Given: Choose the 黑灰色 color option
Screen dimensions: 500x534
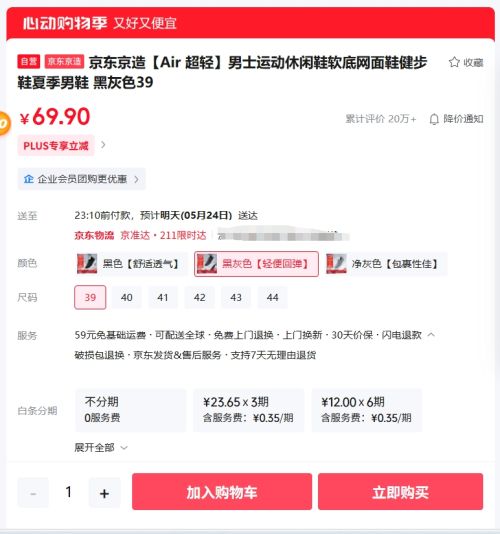Looking at the screenshot, I should point(256,264).
